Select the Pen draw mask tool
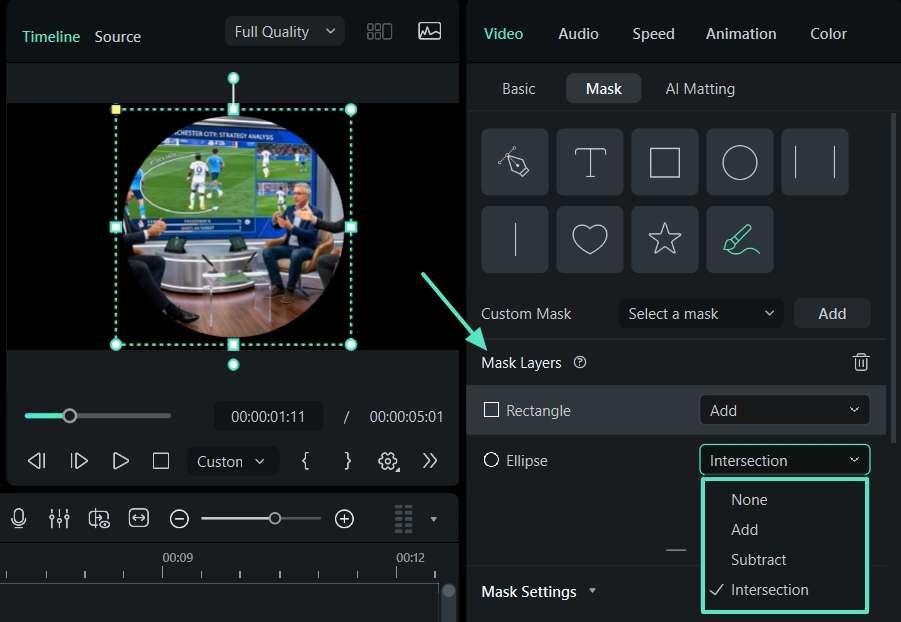This screenshot has height=622, width=901. click(515, 162)
